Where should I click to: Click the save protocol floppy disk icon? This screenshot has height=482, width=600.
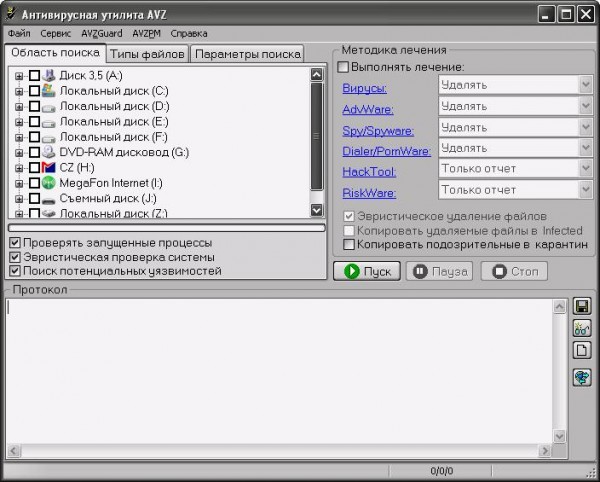582,307
